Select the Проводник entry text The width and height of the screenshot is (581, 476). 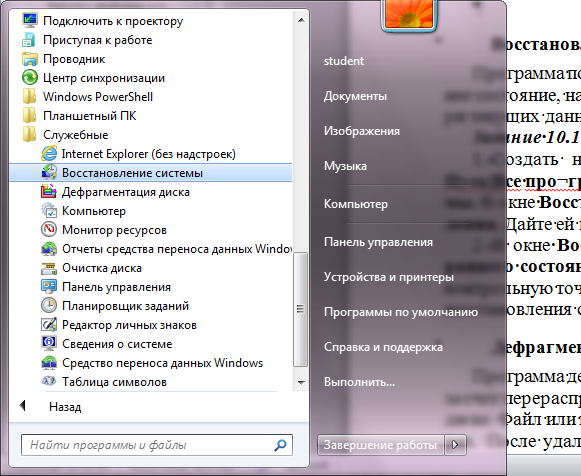pyautogui.click(x=74, y=59)
